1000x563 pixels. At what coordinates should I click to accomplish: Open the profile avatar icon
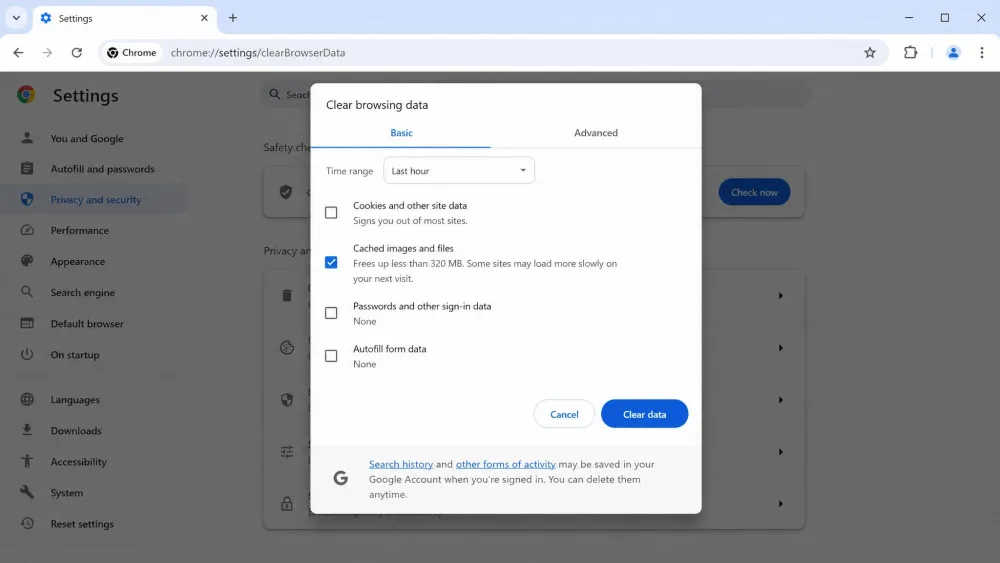tap(953, 53)
